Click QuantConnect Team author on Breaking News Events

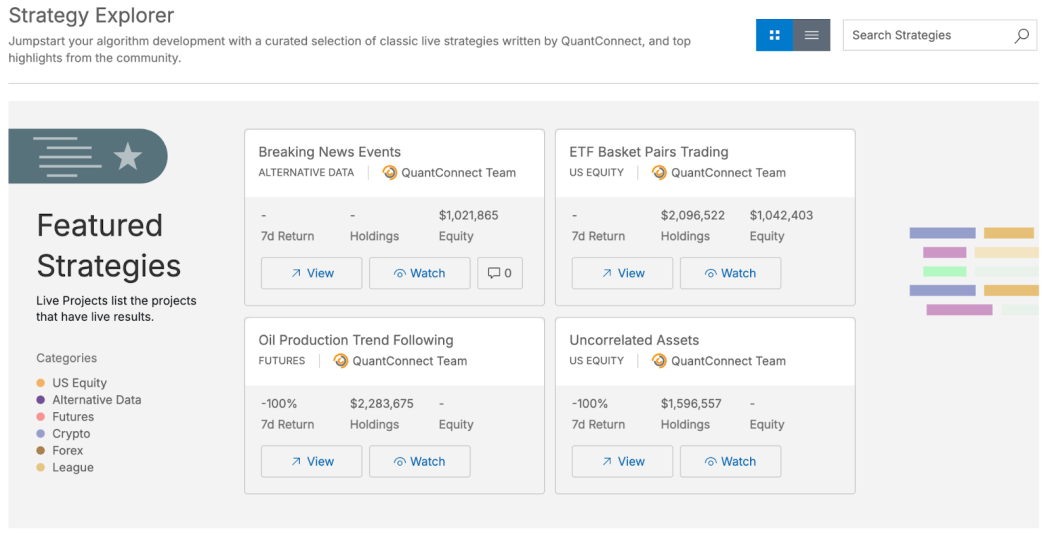(x=459, y=173)
